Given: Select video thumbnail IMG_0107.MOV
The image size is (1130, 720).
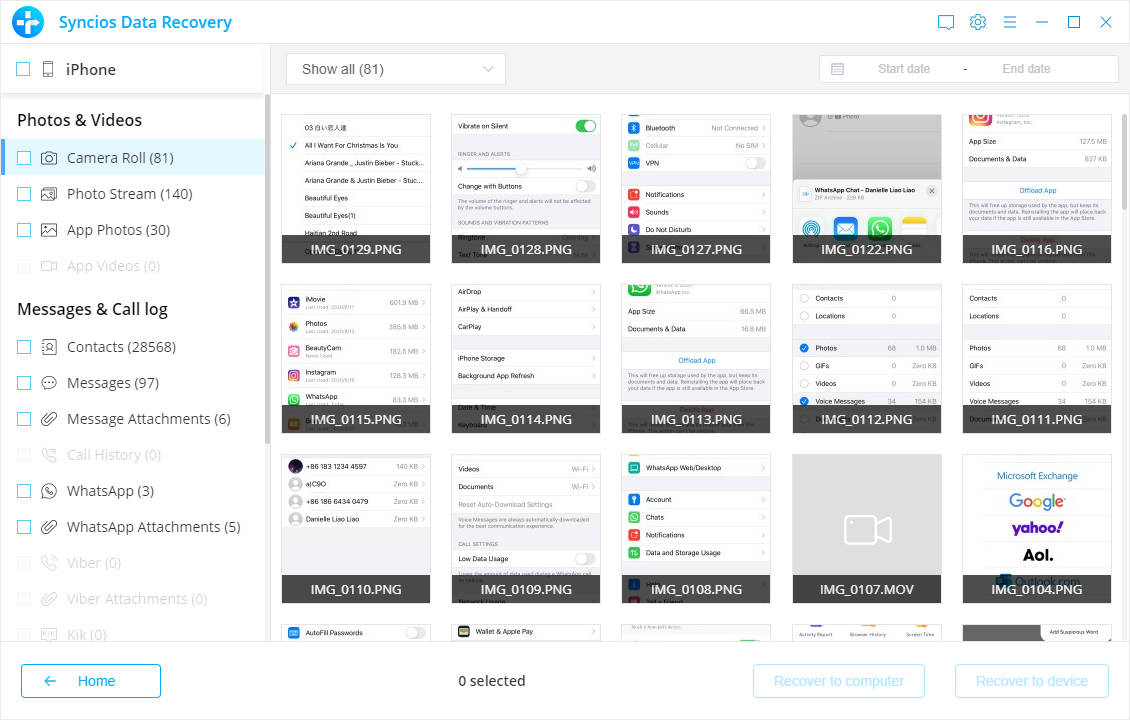Looking at the screenshot, I should click(867, 529).
